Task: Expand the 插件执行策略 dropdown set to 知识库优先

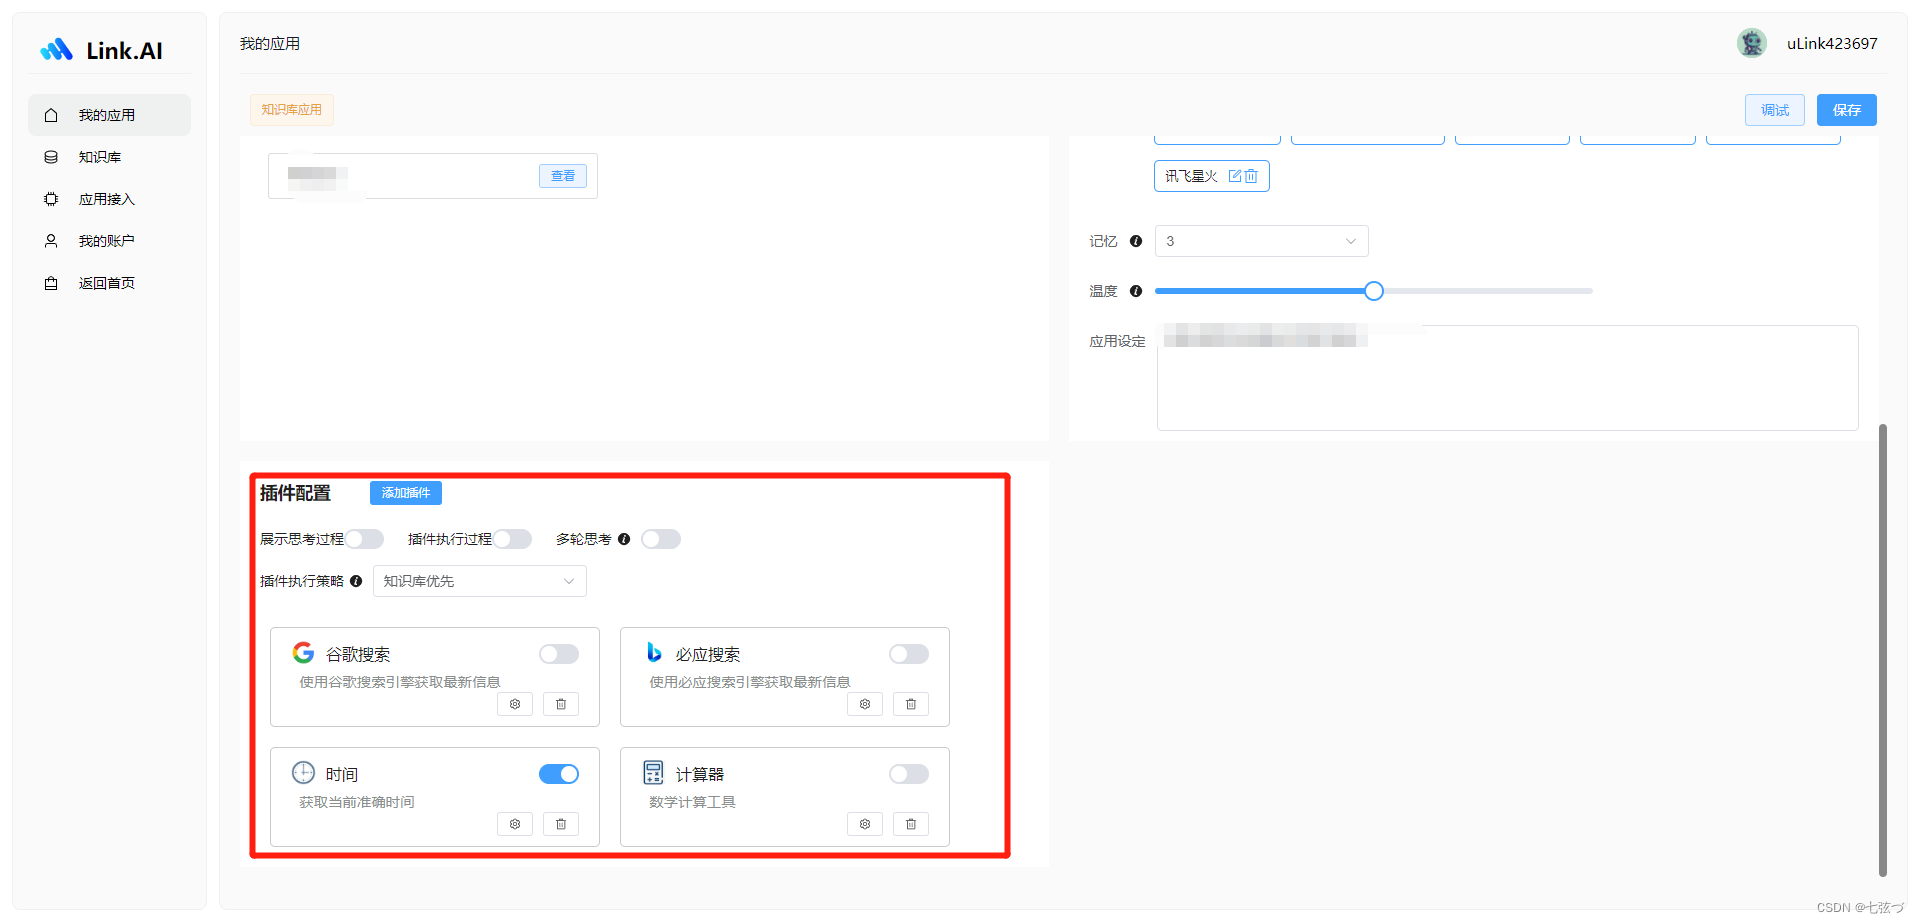Action: (480, 581)
